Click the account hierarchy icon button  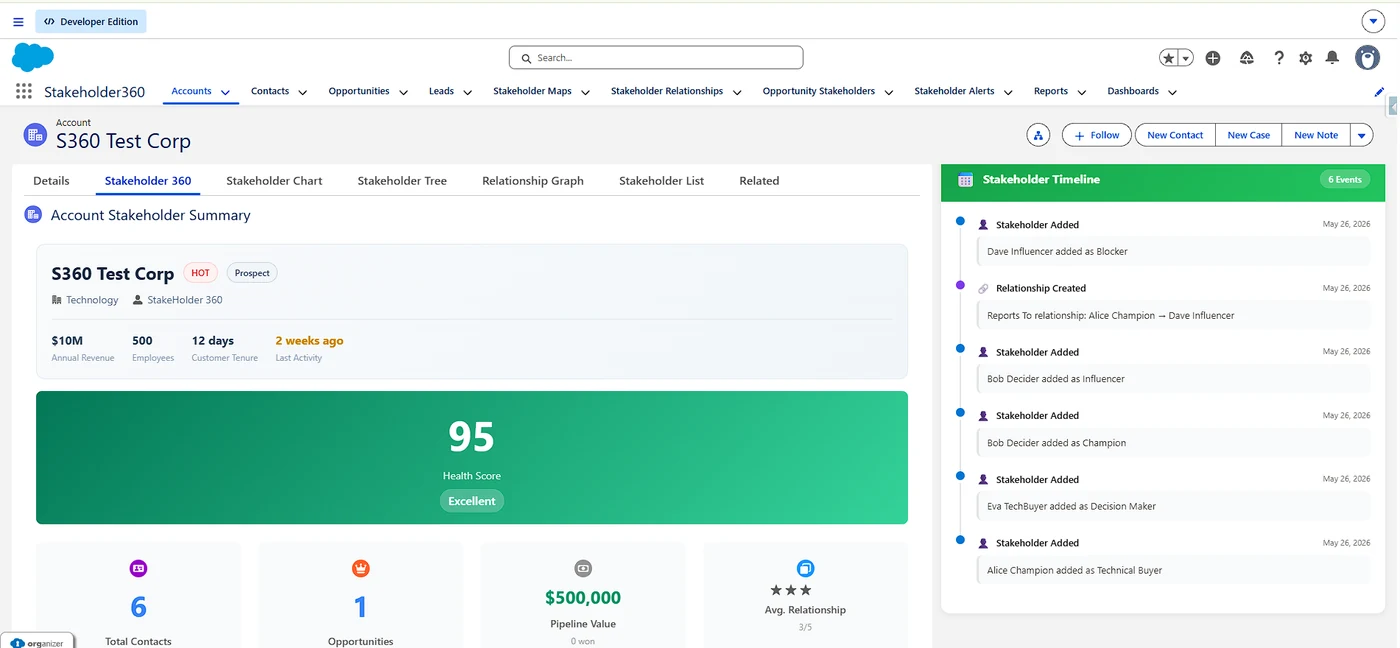(1038, 135)
